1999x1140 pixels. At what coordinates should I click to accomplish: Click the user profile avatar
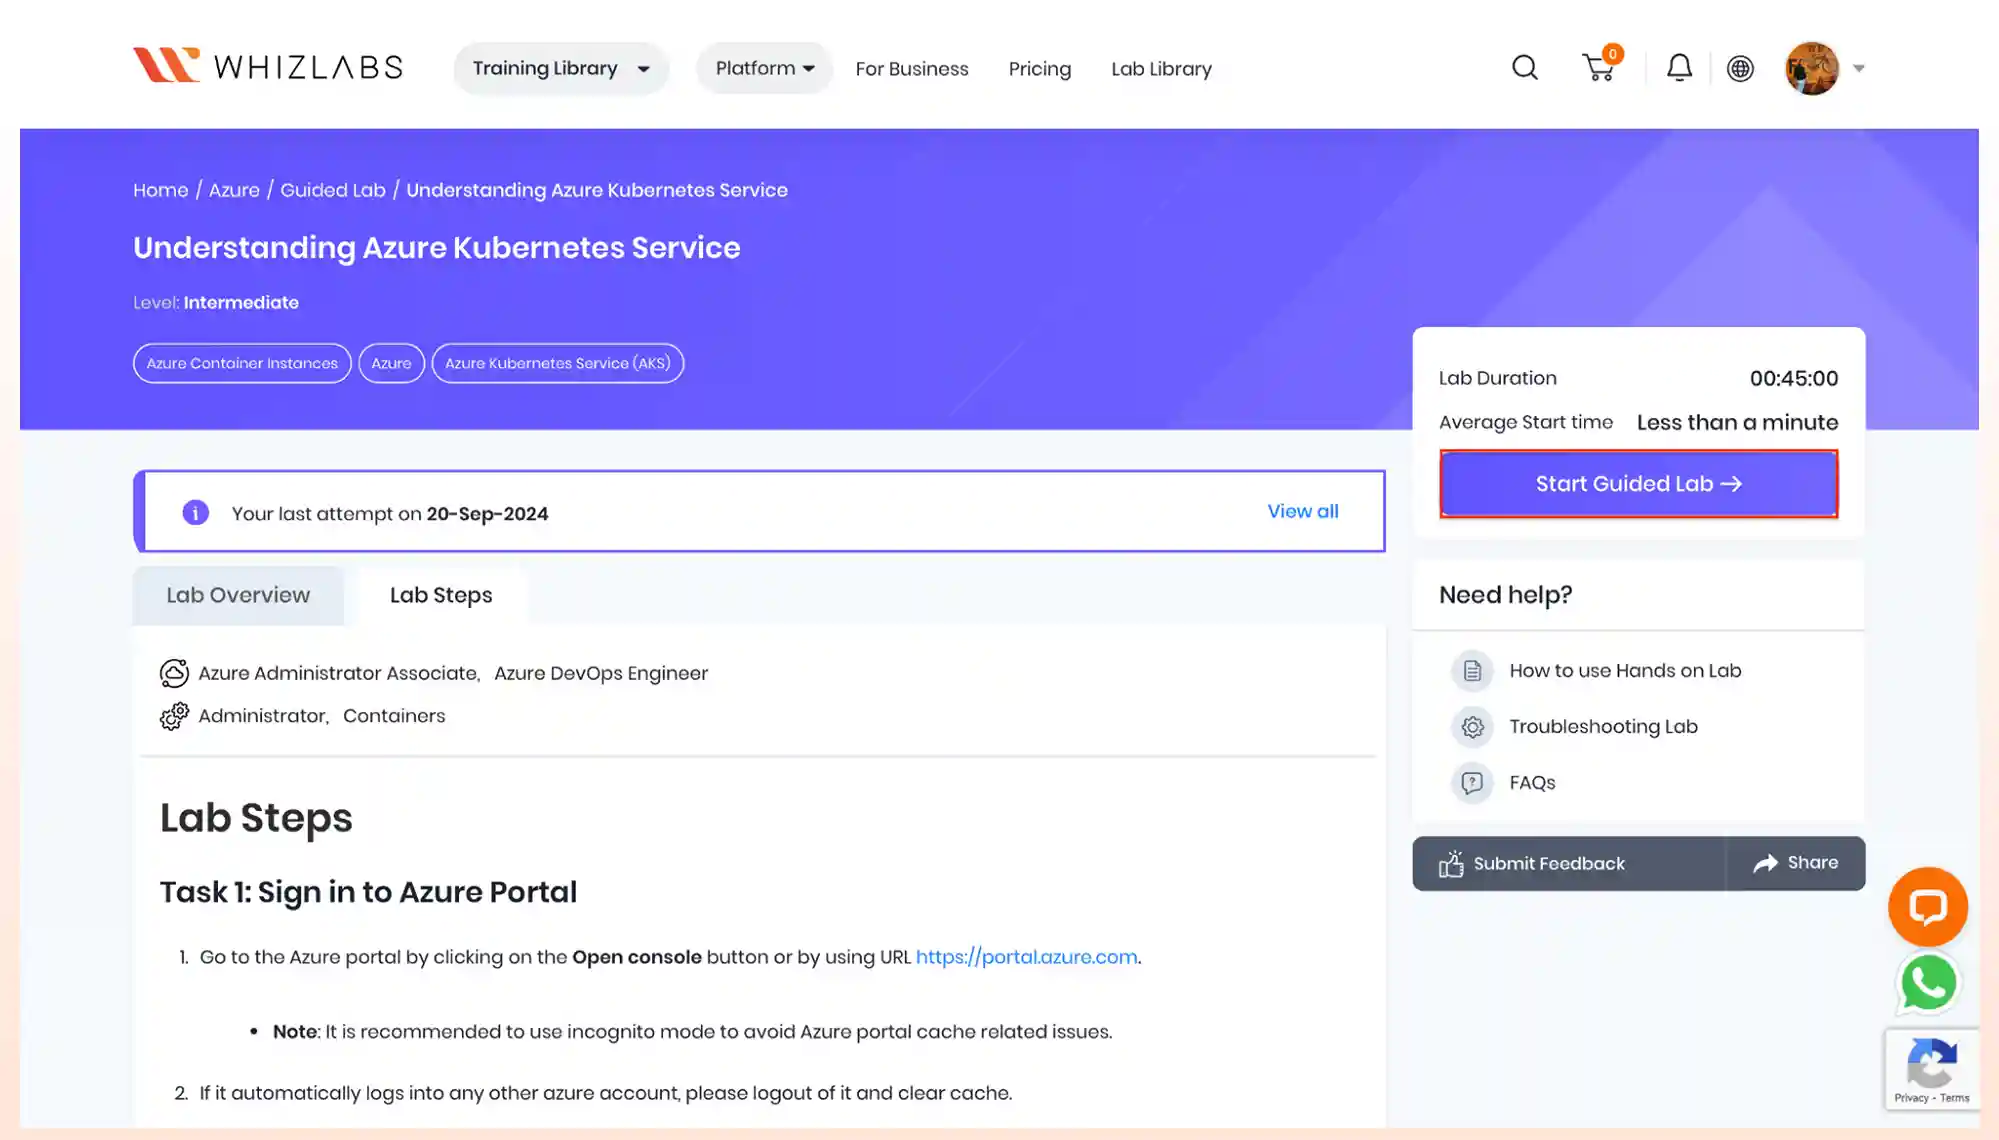coord(1811,68)
